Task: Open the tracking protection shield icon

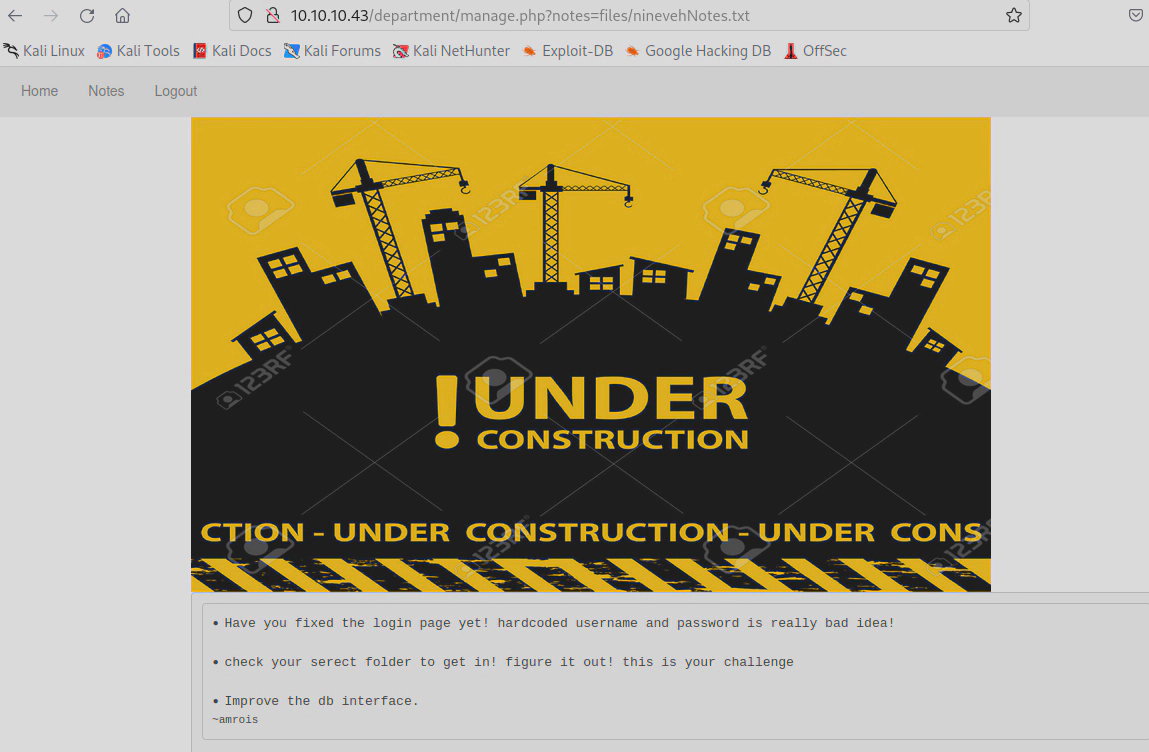Action: (246, 16)
